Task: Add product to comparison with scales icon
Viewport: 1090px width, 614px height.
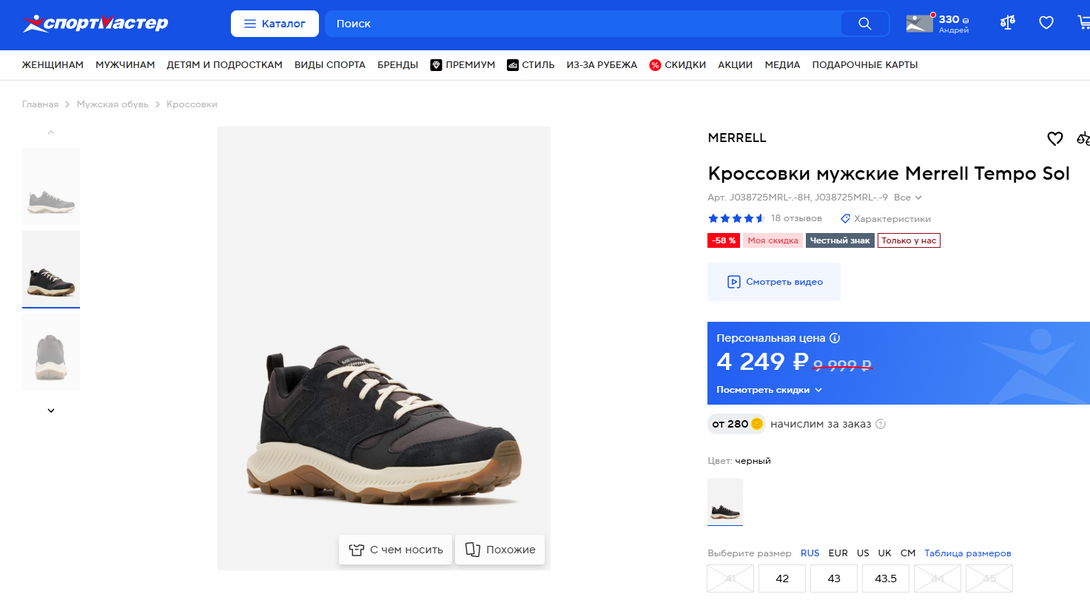Action: tap(1083, 138)
